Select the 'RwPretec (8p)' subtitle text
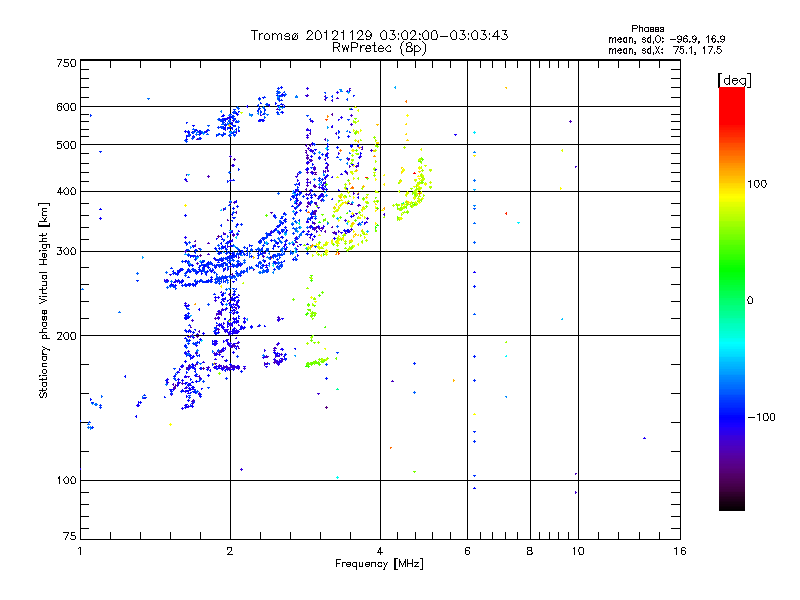 [x=379, y=48]
